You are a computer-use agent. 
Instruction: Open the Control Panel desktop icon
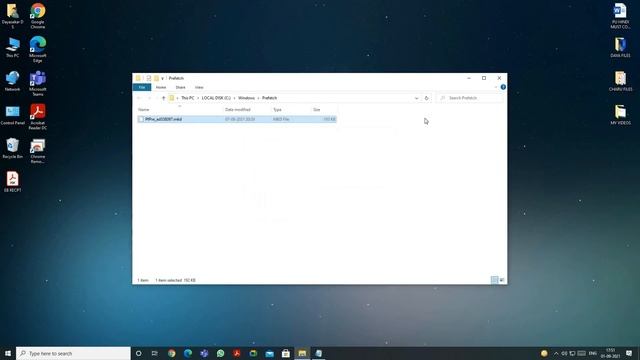(x=12, y=115)
